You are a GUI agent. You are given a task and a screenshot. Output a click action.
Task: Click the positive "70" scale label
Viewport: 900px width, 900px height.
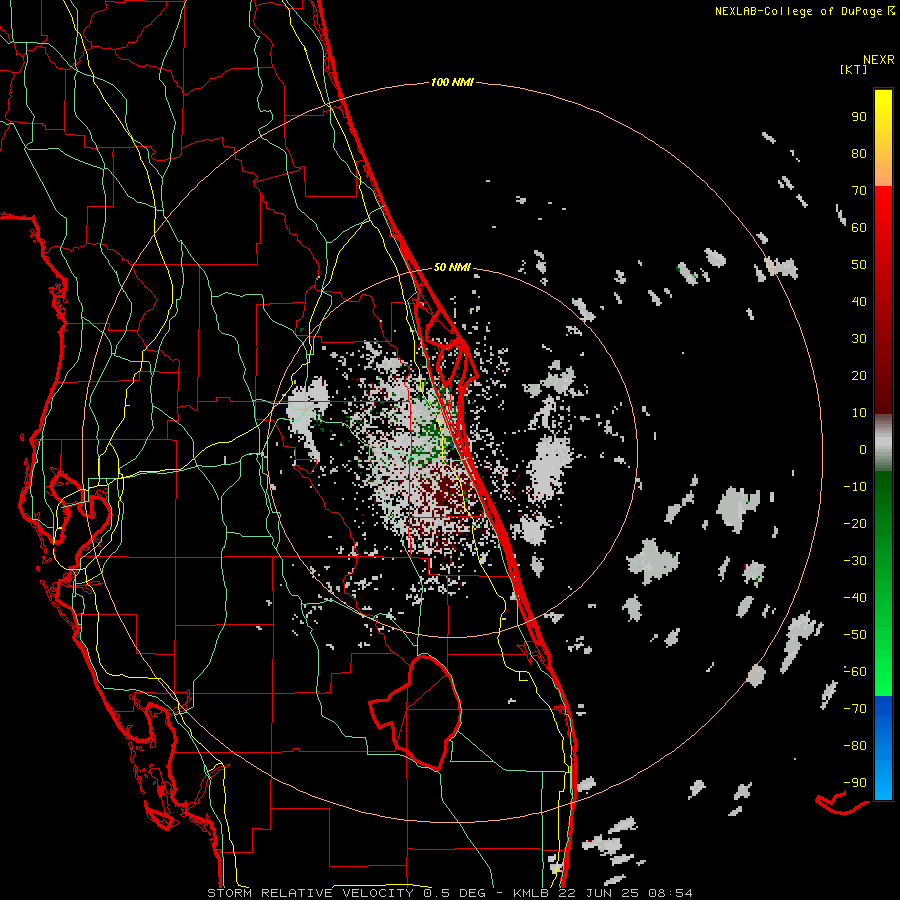pos(859,191)
